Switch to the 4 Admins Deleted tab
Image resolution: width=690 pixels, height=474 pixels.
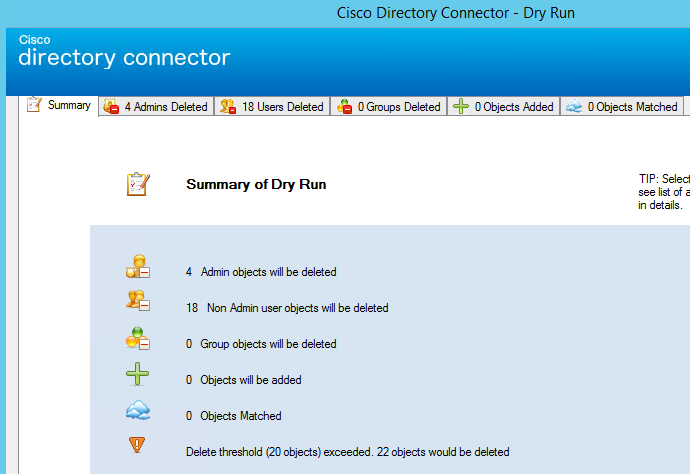click(156, 107)
